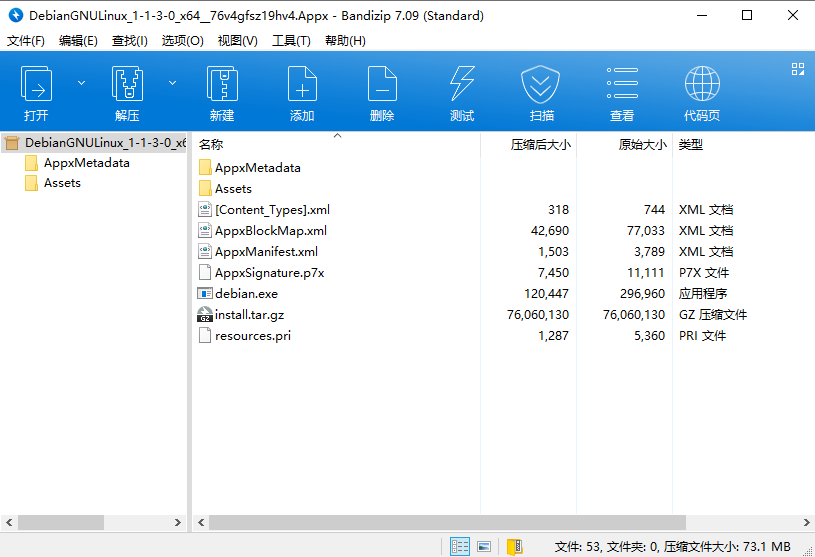Click the 解压 (Extract) toolbar icon
815x557 pixels.
pos(127,84)
